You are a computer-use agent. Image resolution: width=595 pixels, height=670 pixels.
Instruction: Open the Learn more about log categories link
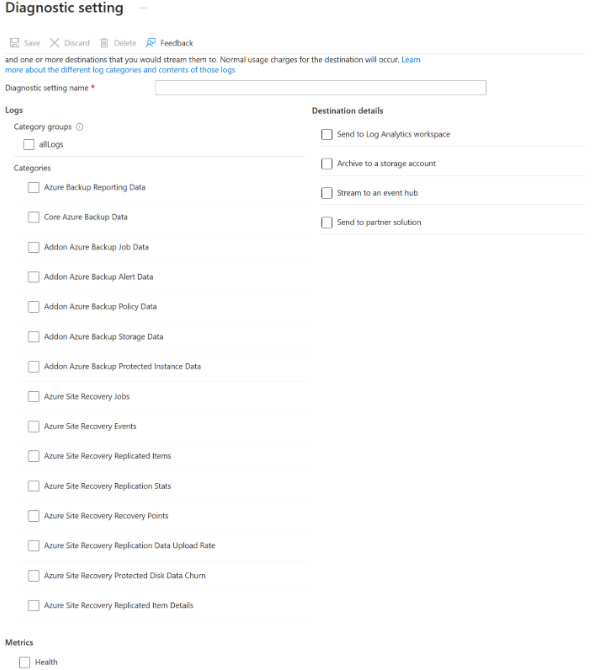pos(120,70)
